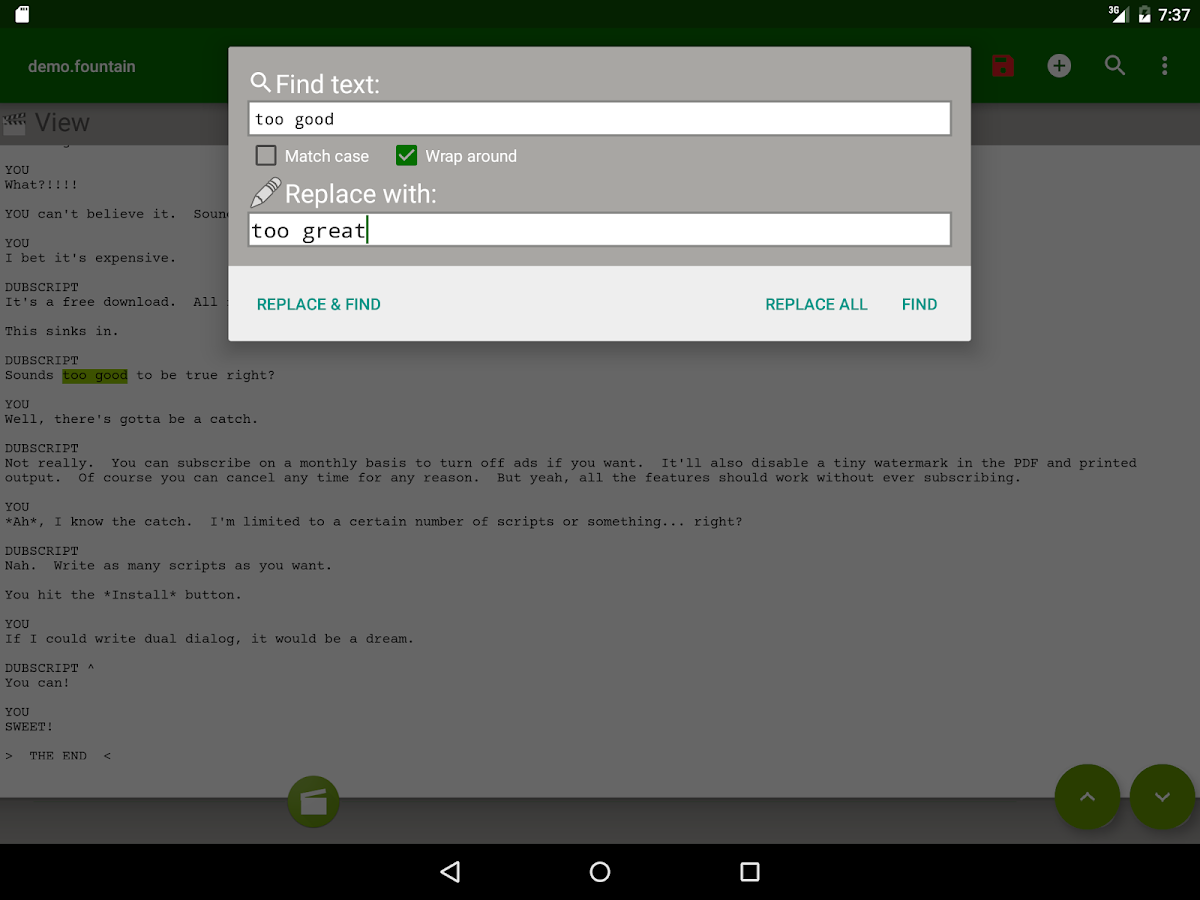This screenshot has width=1200, height=900.
Task: Click the clapperboard View icon
Action: click(x=14, y=123)
